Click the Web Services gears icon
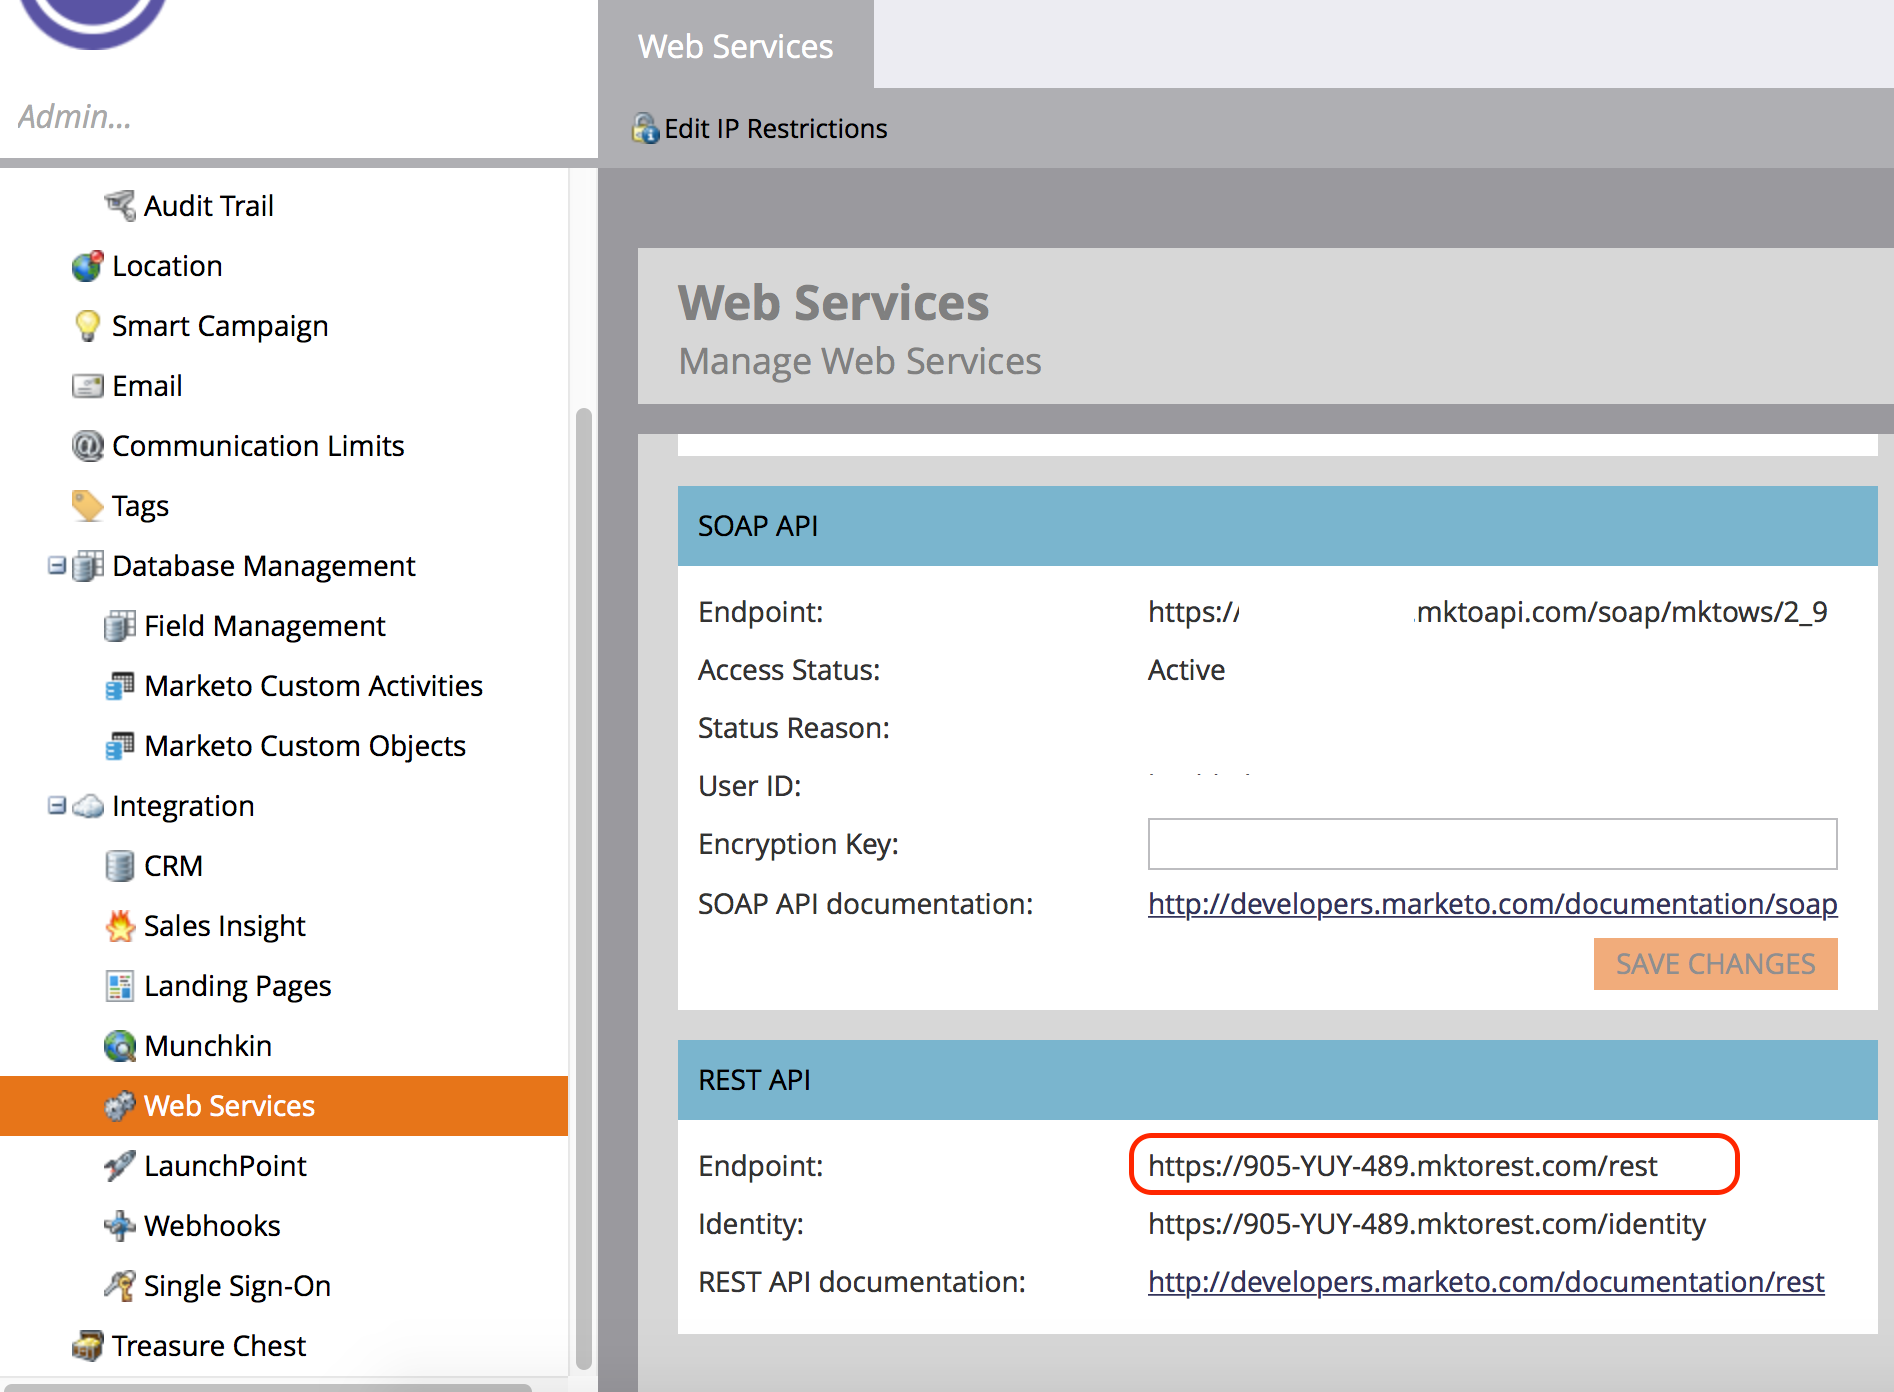1894x1392 pixels. point(120,1106)
